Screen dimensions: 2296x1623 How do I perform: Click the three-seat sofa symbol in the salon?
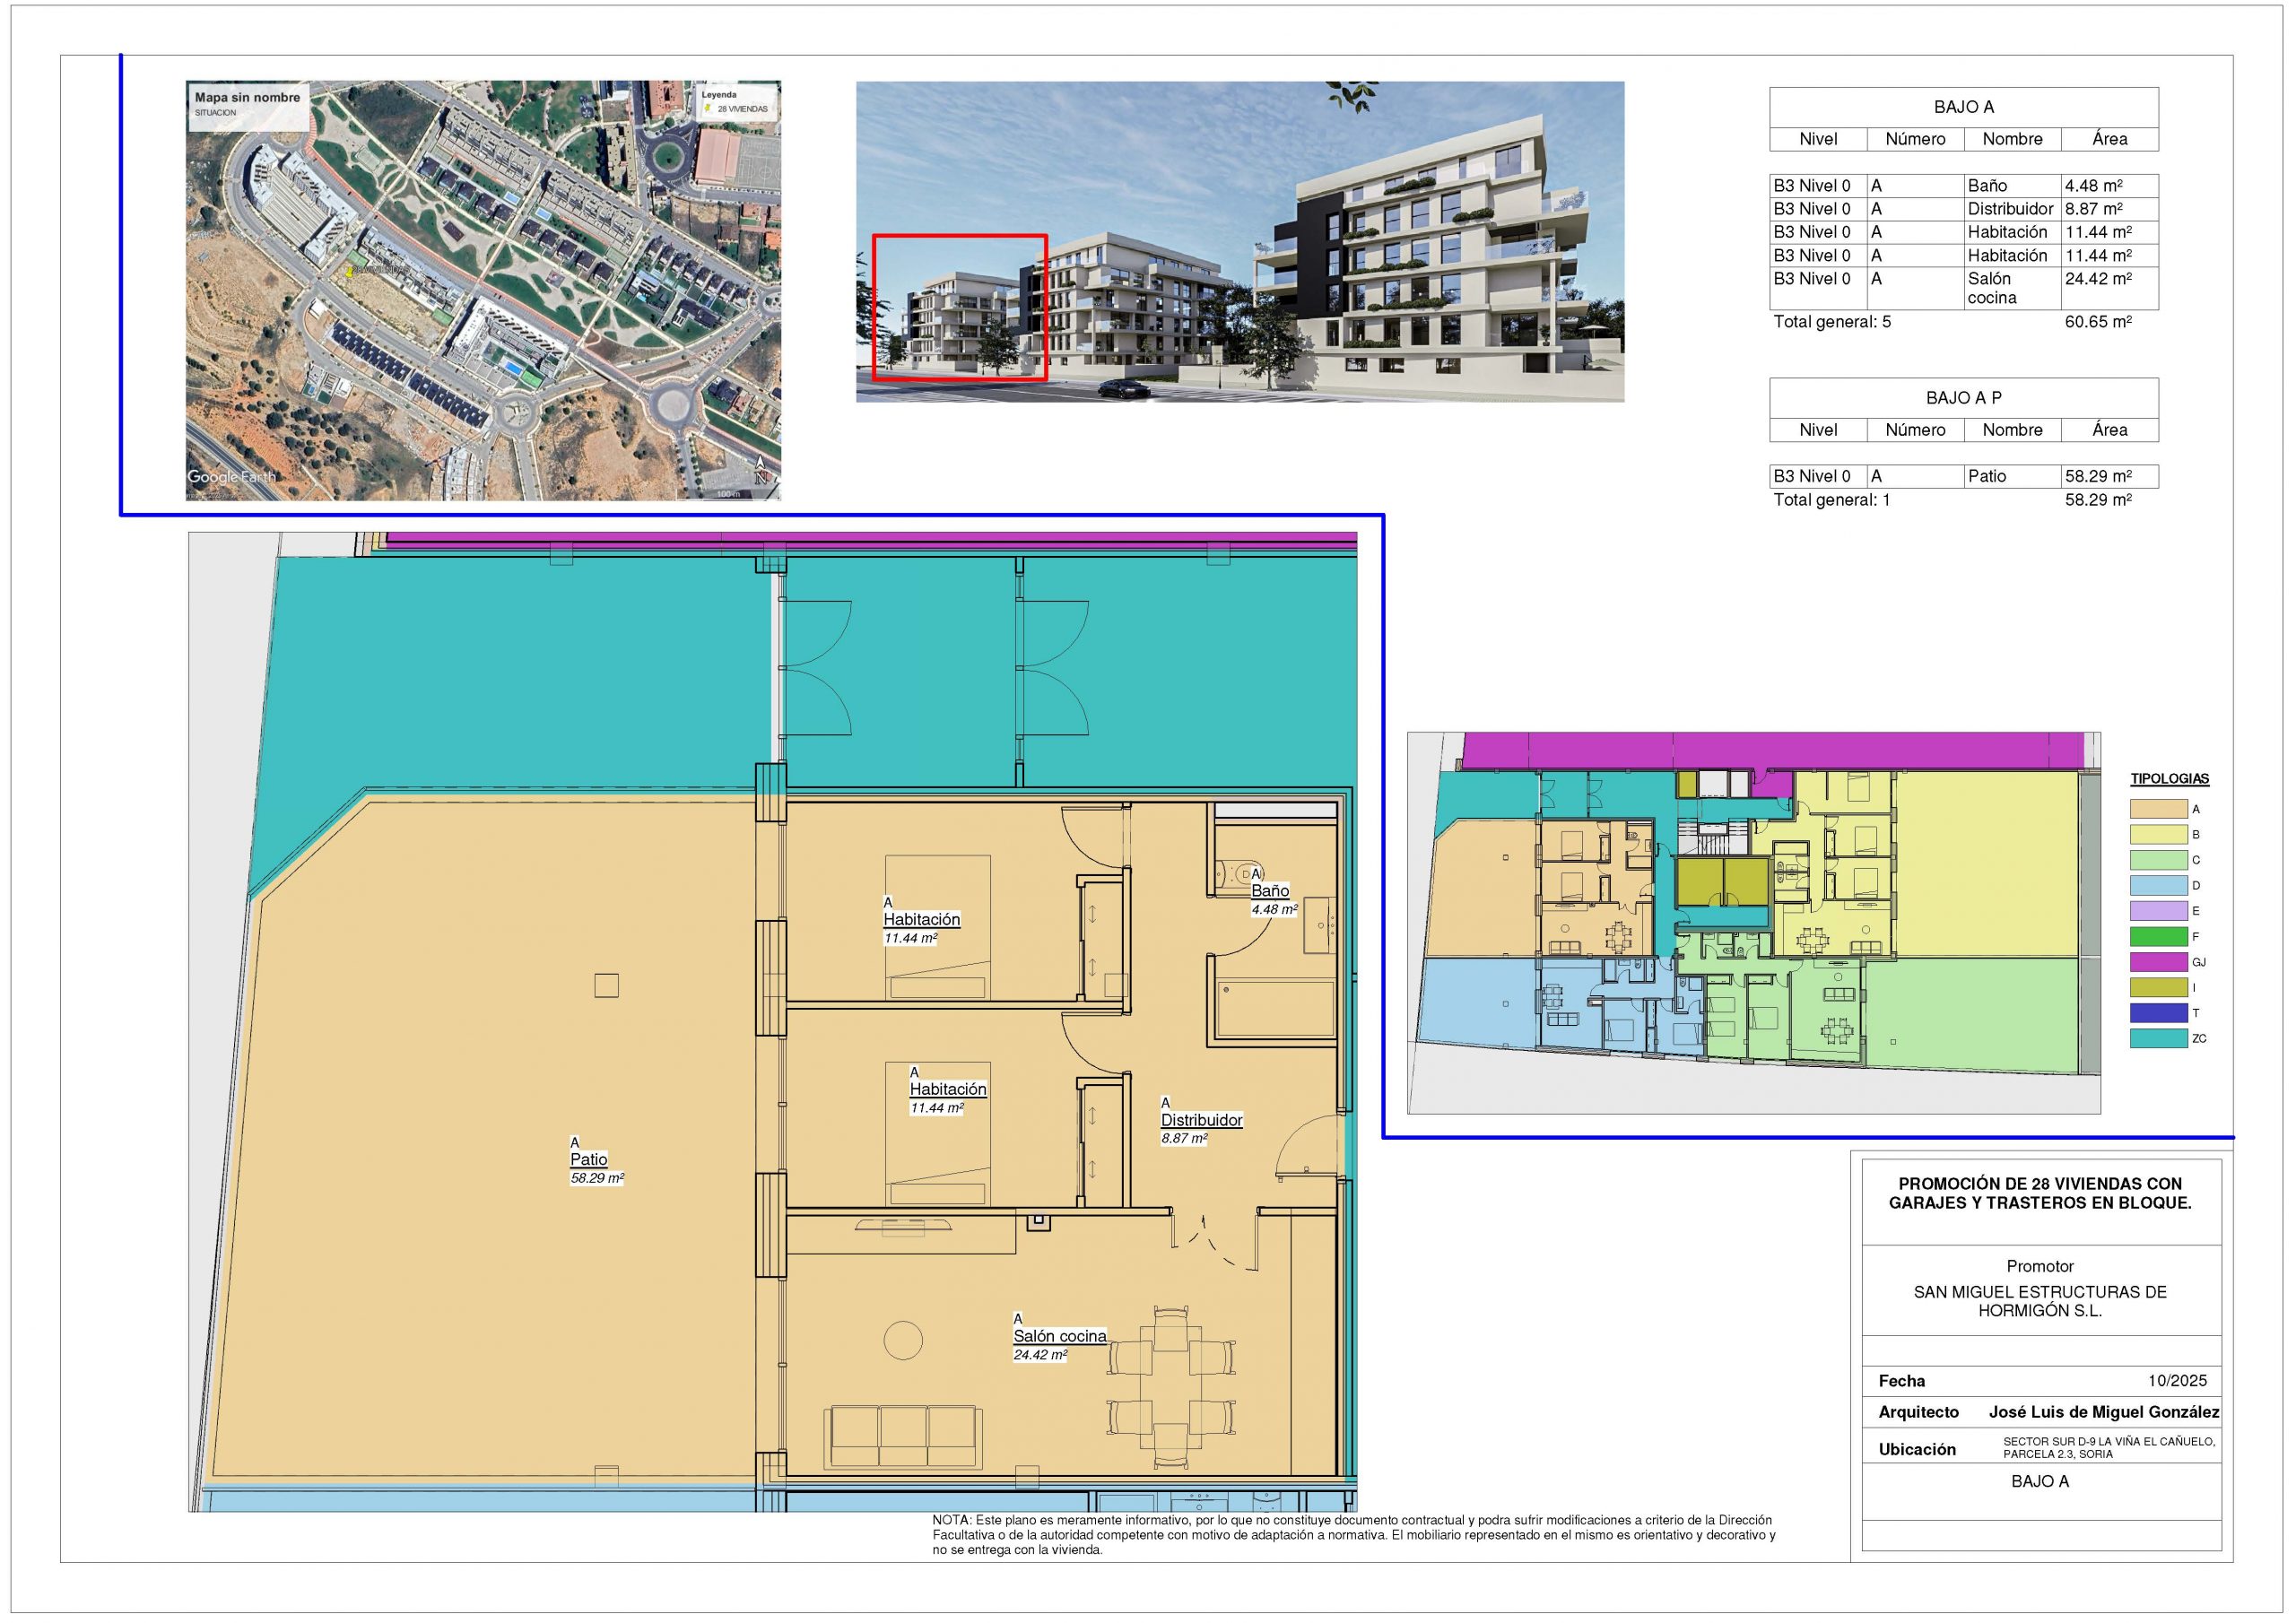902,1437
